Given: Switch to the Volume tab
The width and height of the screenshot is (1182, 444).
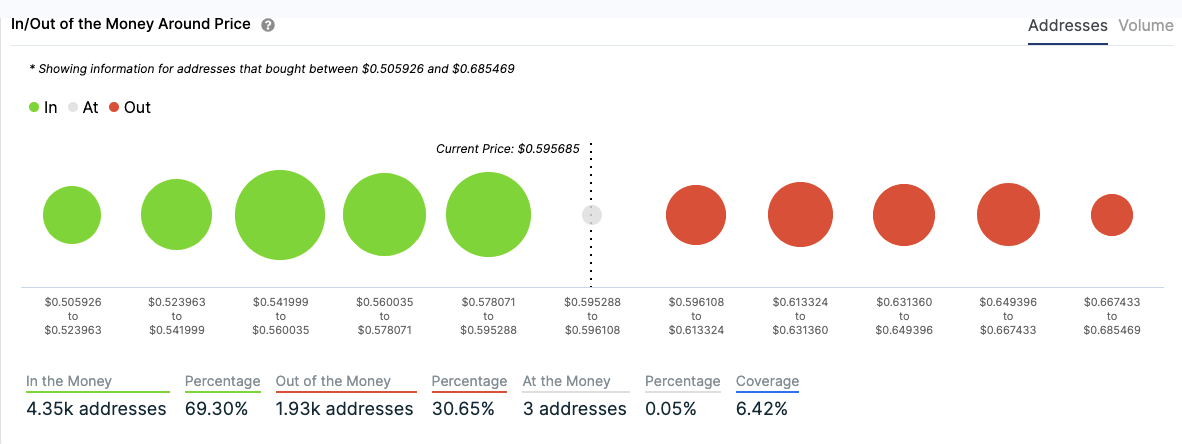Looking at the screenshot, I should (1145, 26).
